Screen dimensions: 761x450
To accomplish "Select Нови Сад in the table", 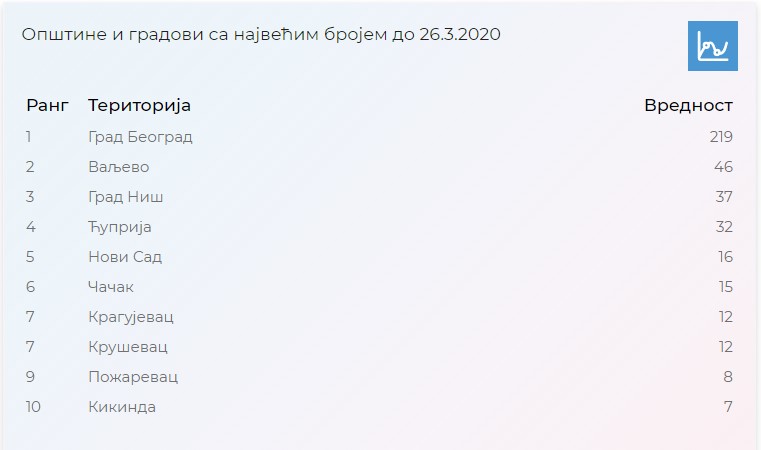I will point(125,257).
